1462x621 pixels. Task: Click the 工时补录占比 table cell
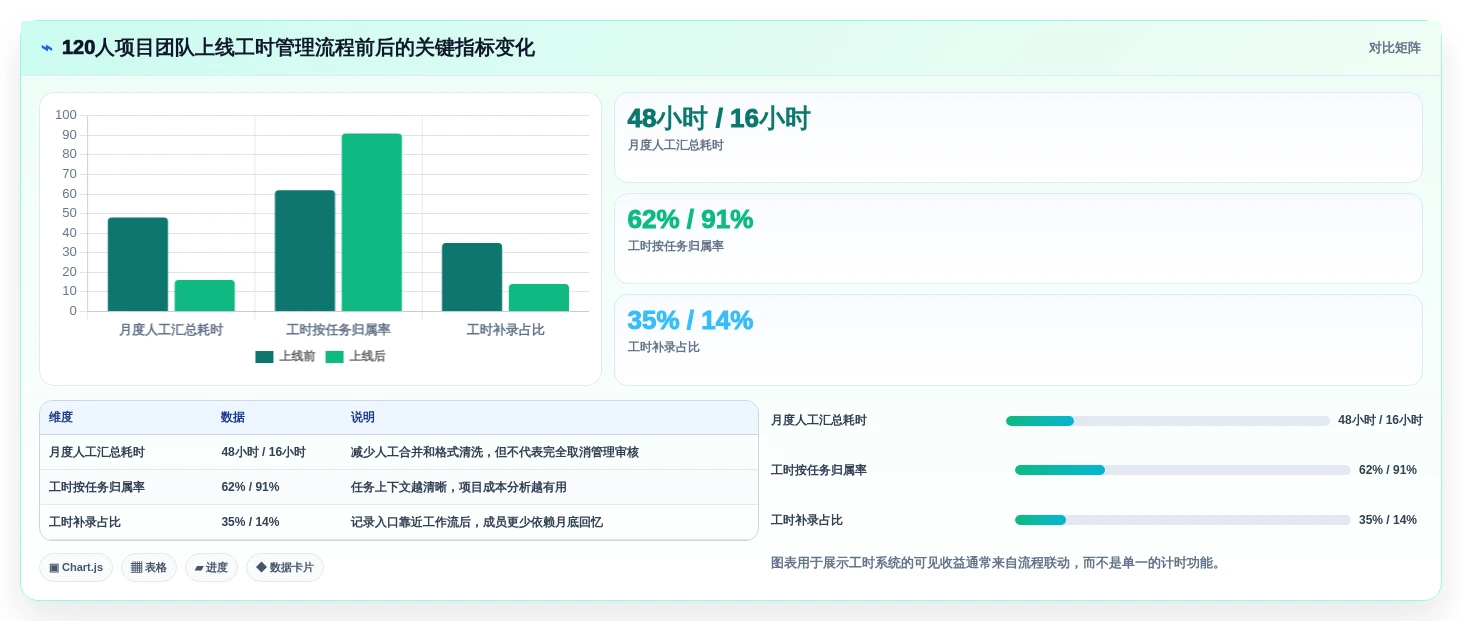click(85, 522)
